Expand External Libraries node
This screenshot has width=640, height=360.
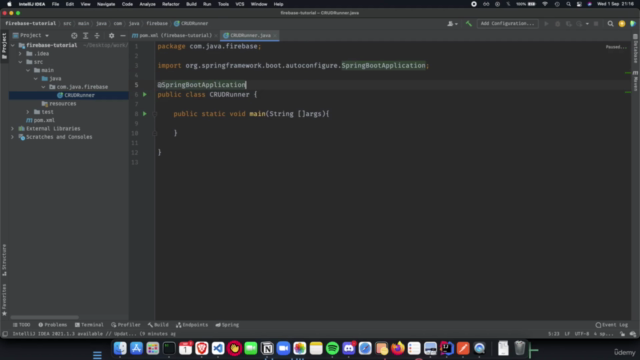tap(13, 129)
